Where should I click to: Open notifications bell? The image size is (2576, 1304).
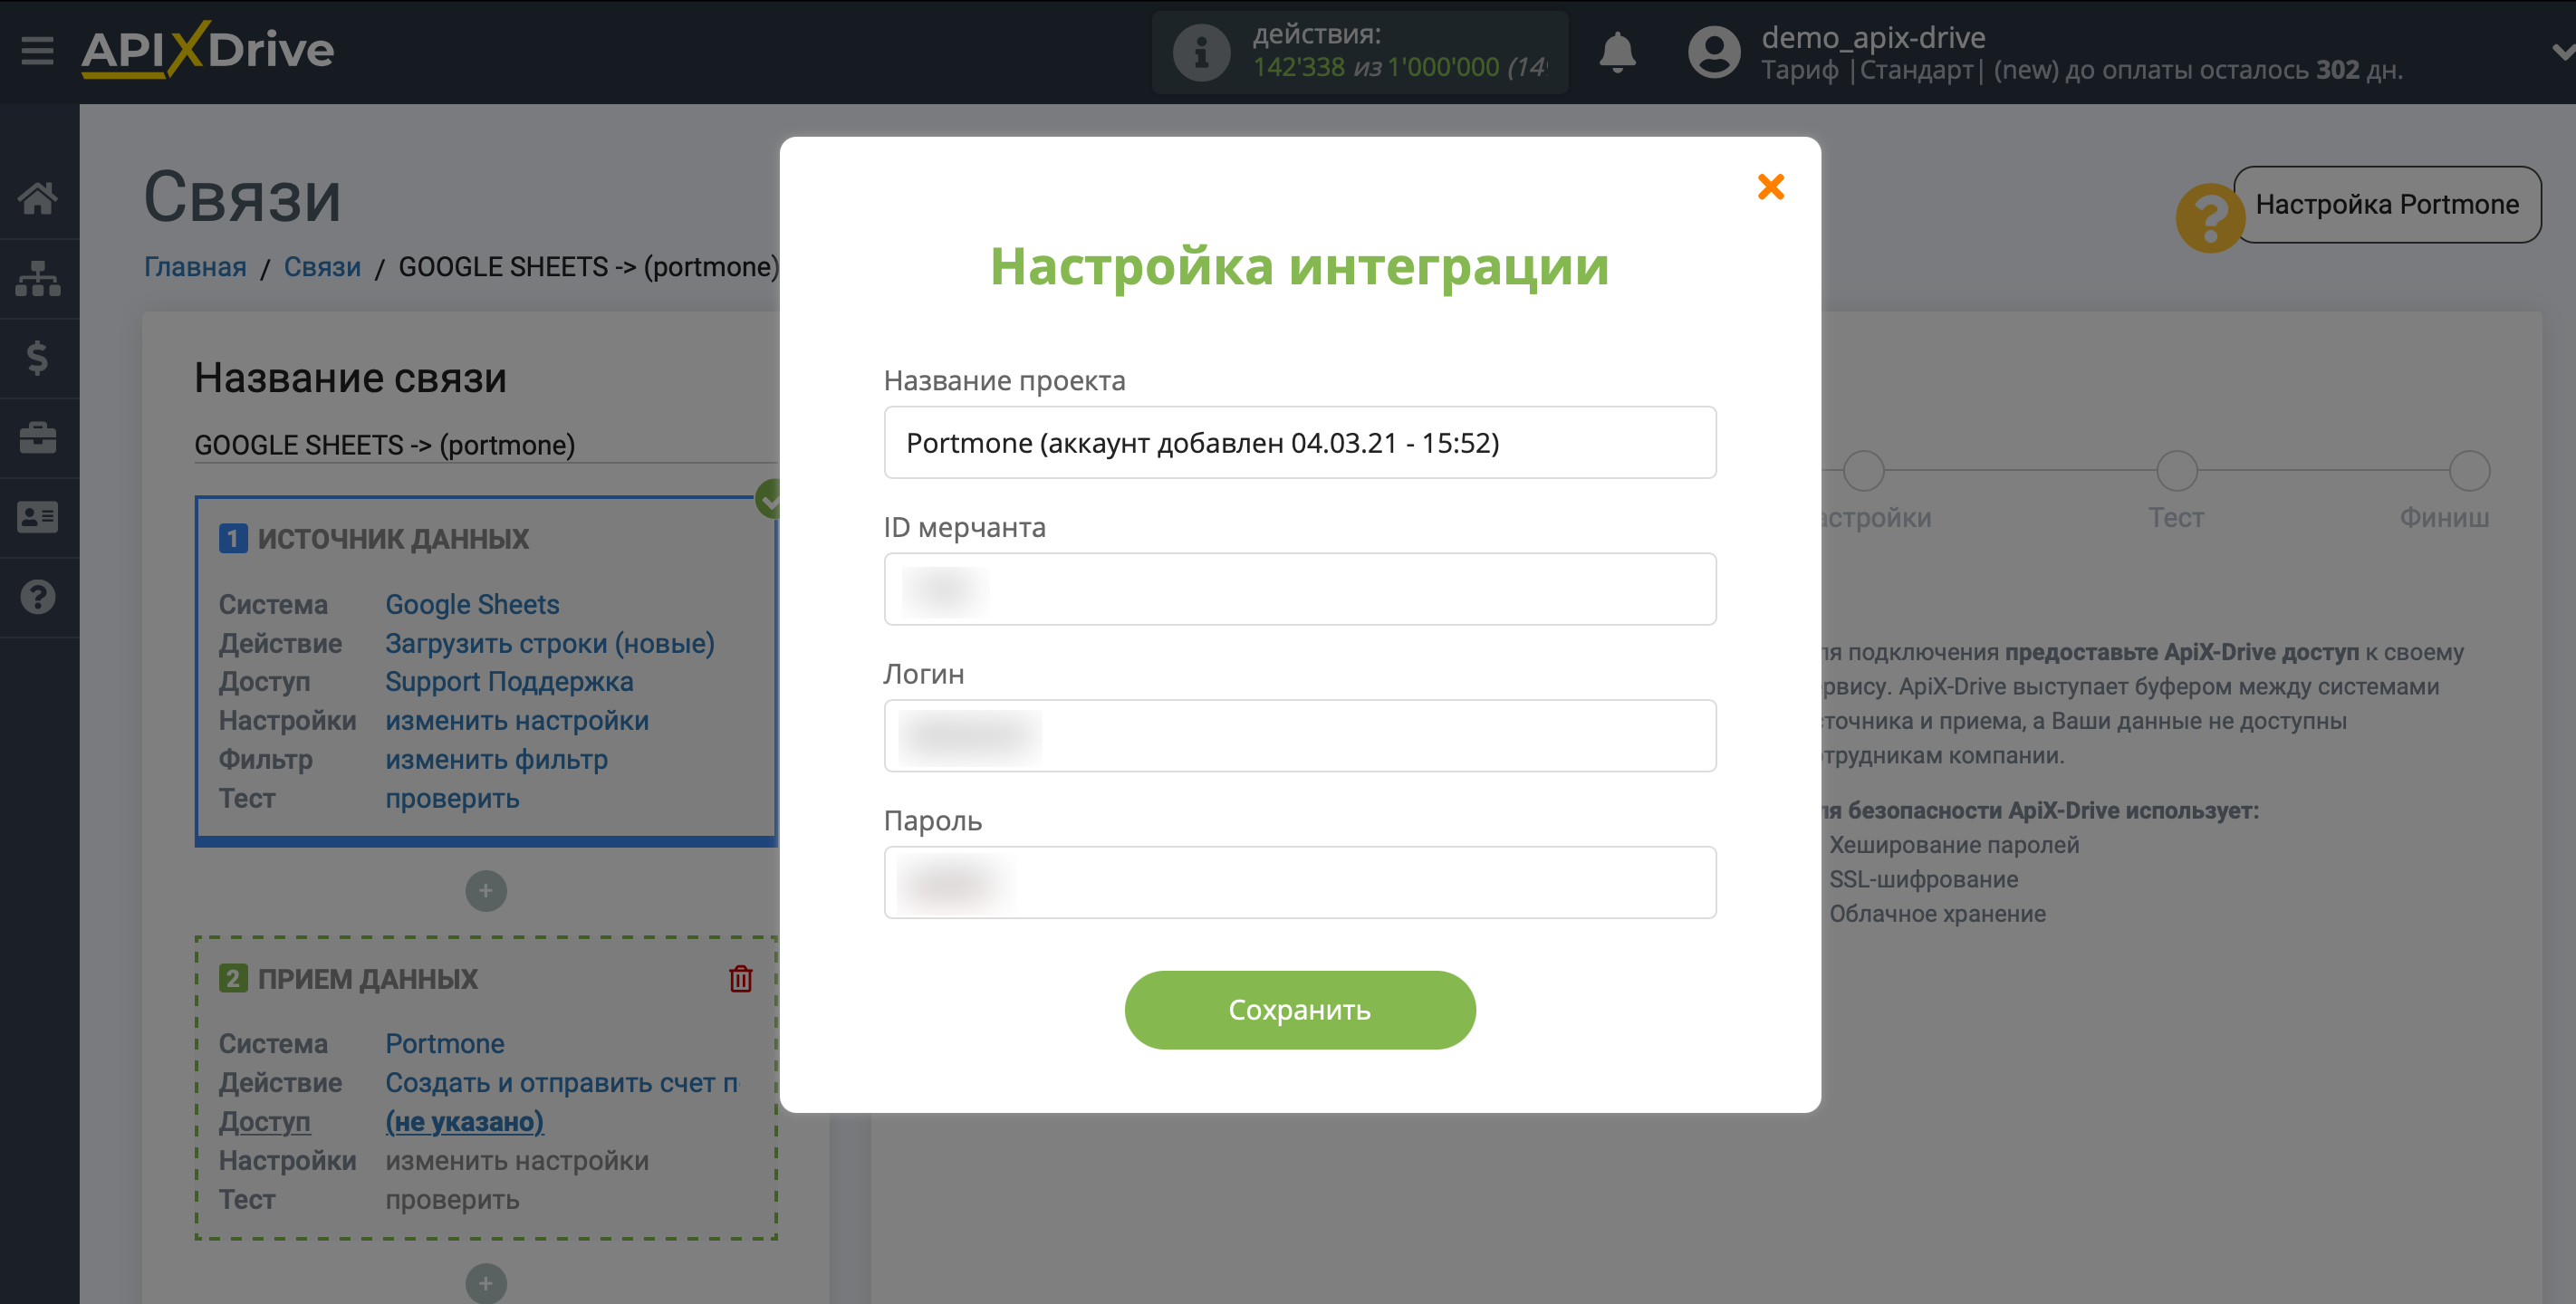(1617, 52)
